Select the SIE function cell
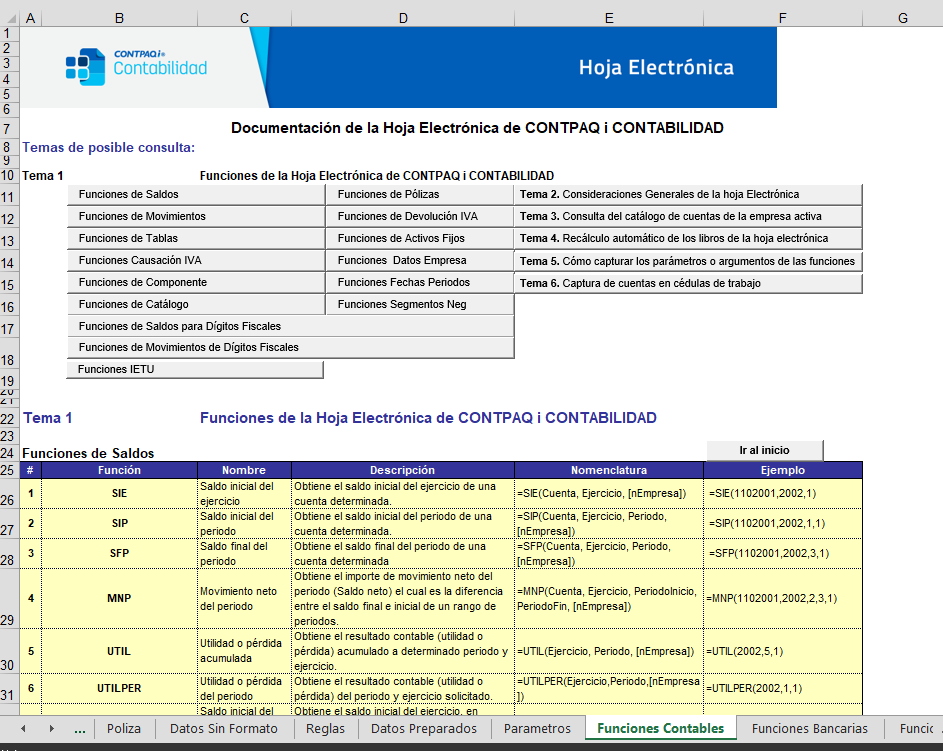 point(119,494)
